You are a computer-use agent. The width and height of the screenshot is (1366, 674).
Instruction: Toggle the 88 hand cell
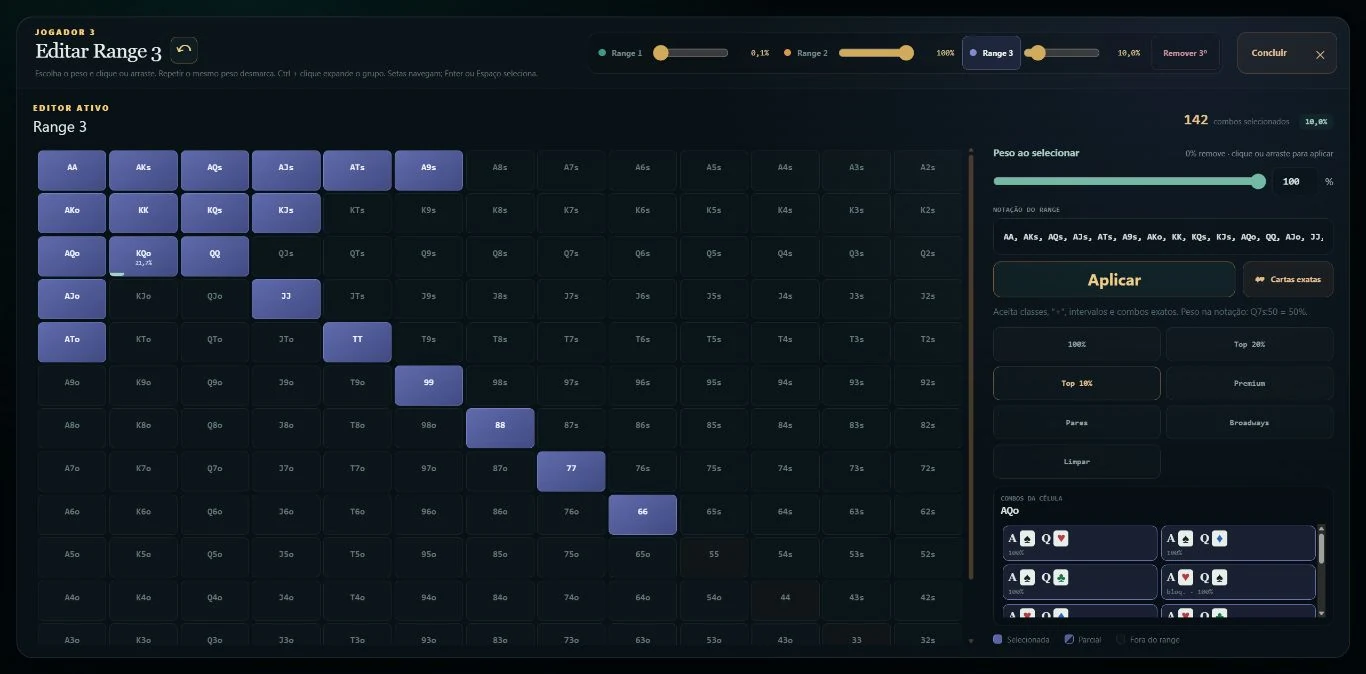tap(500, 428)
